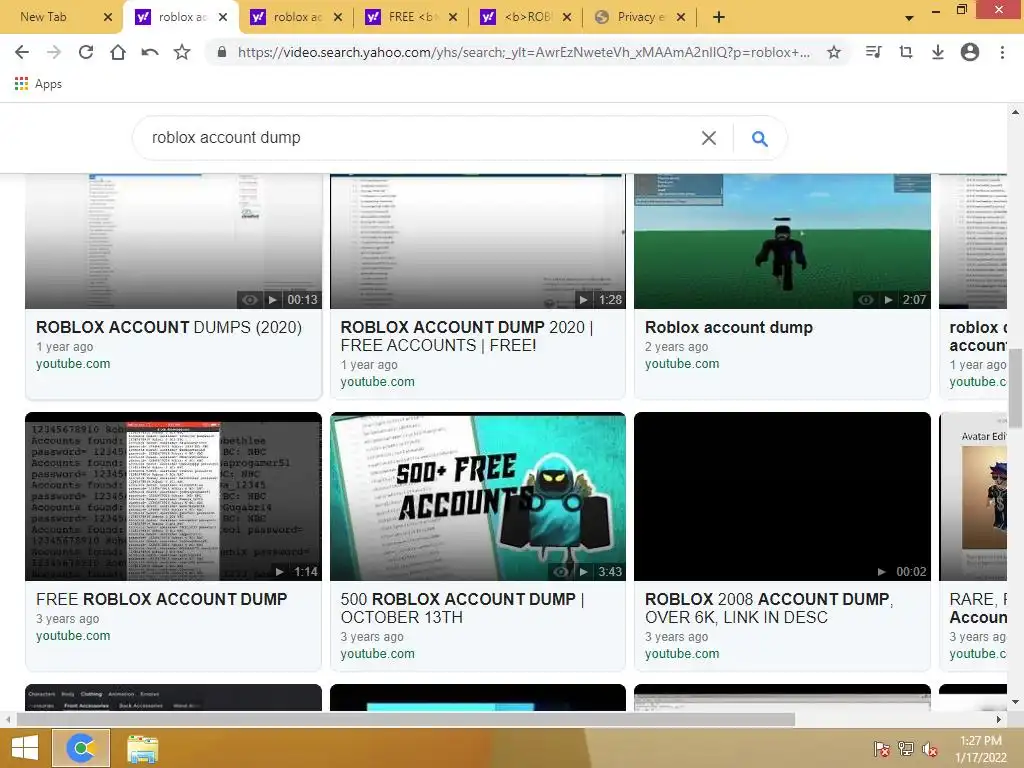Open the user profile icon
Screen dimensions: 1024x768
pos(969,52)
